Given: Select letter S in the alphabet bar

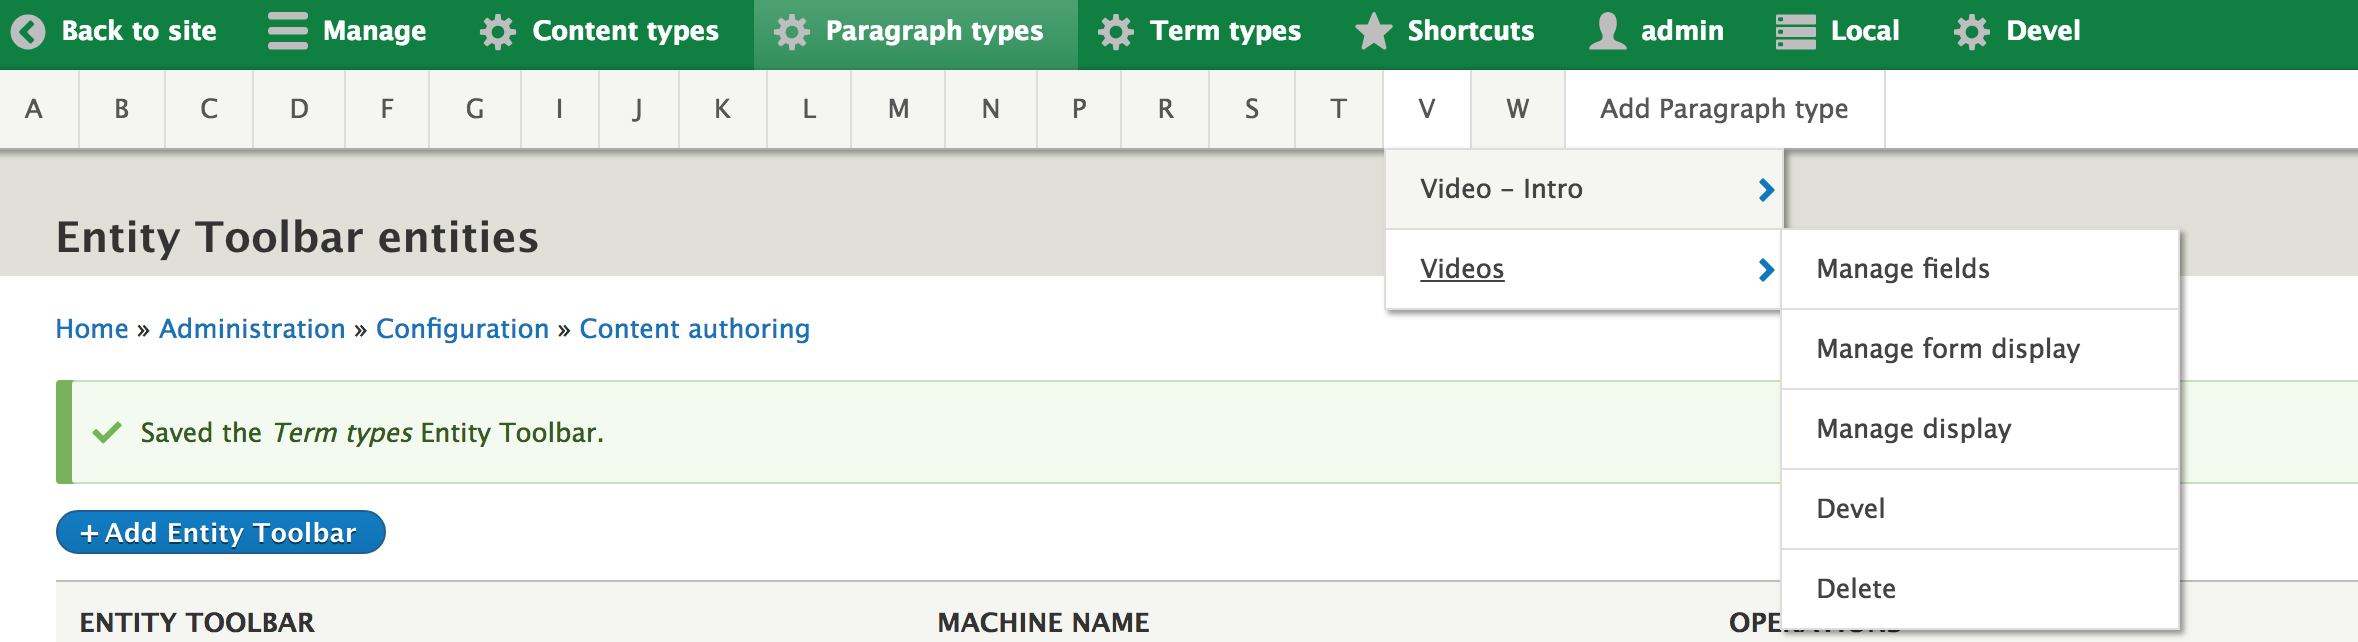Looking at the screenshot, I should pos(1252,109).
